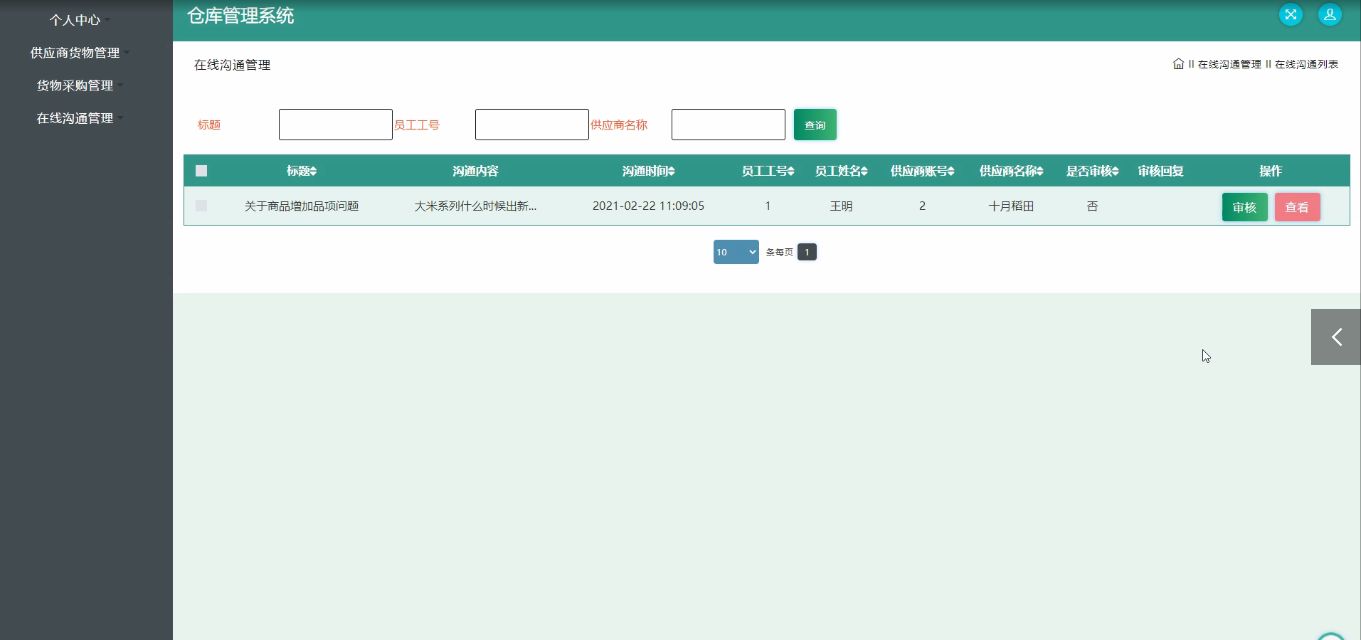Click timestamp 2021-02-22 11:09:05

pos(648,206)
